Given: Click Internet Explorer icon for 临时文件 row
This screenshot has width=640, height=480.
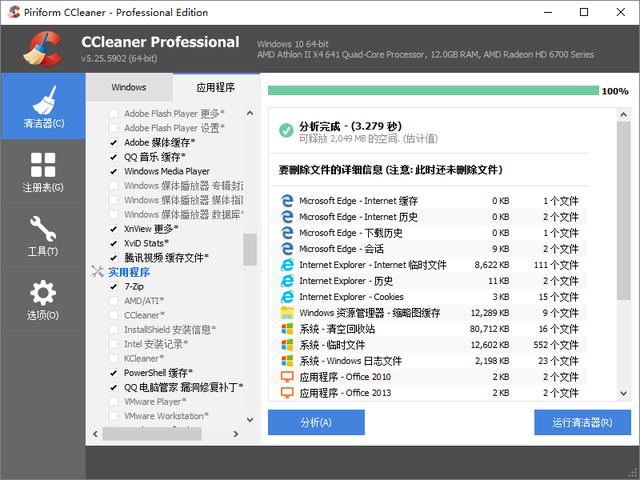Looking at the screenshot, I should [287, 265].
